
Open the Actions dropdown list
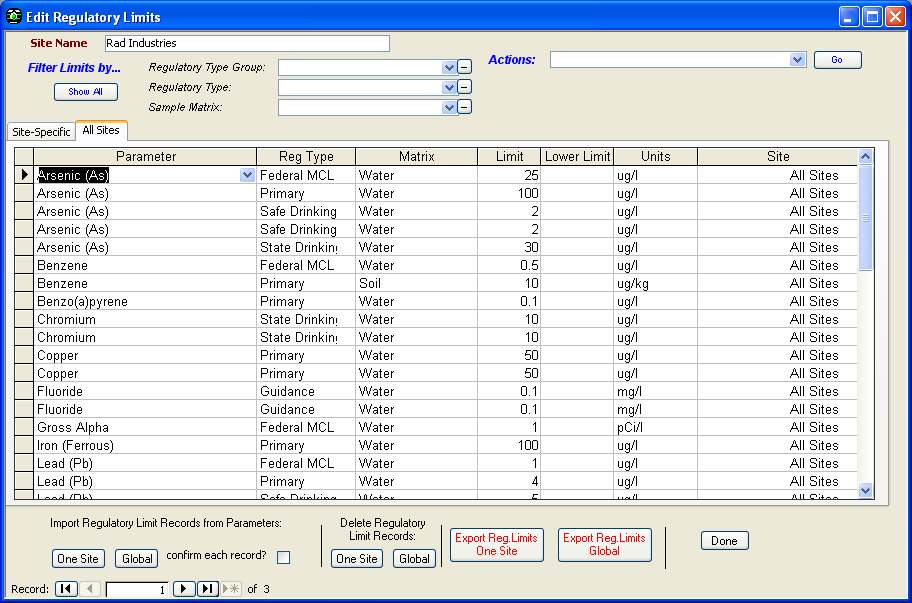click(x=797, y=59)
